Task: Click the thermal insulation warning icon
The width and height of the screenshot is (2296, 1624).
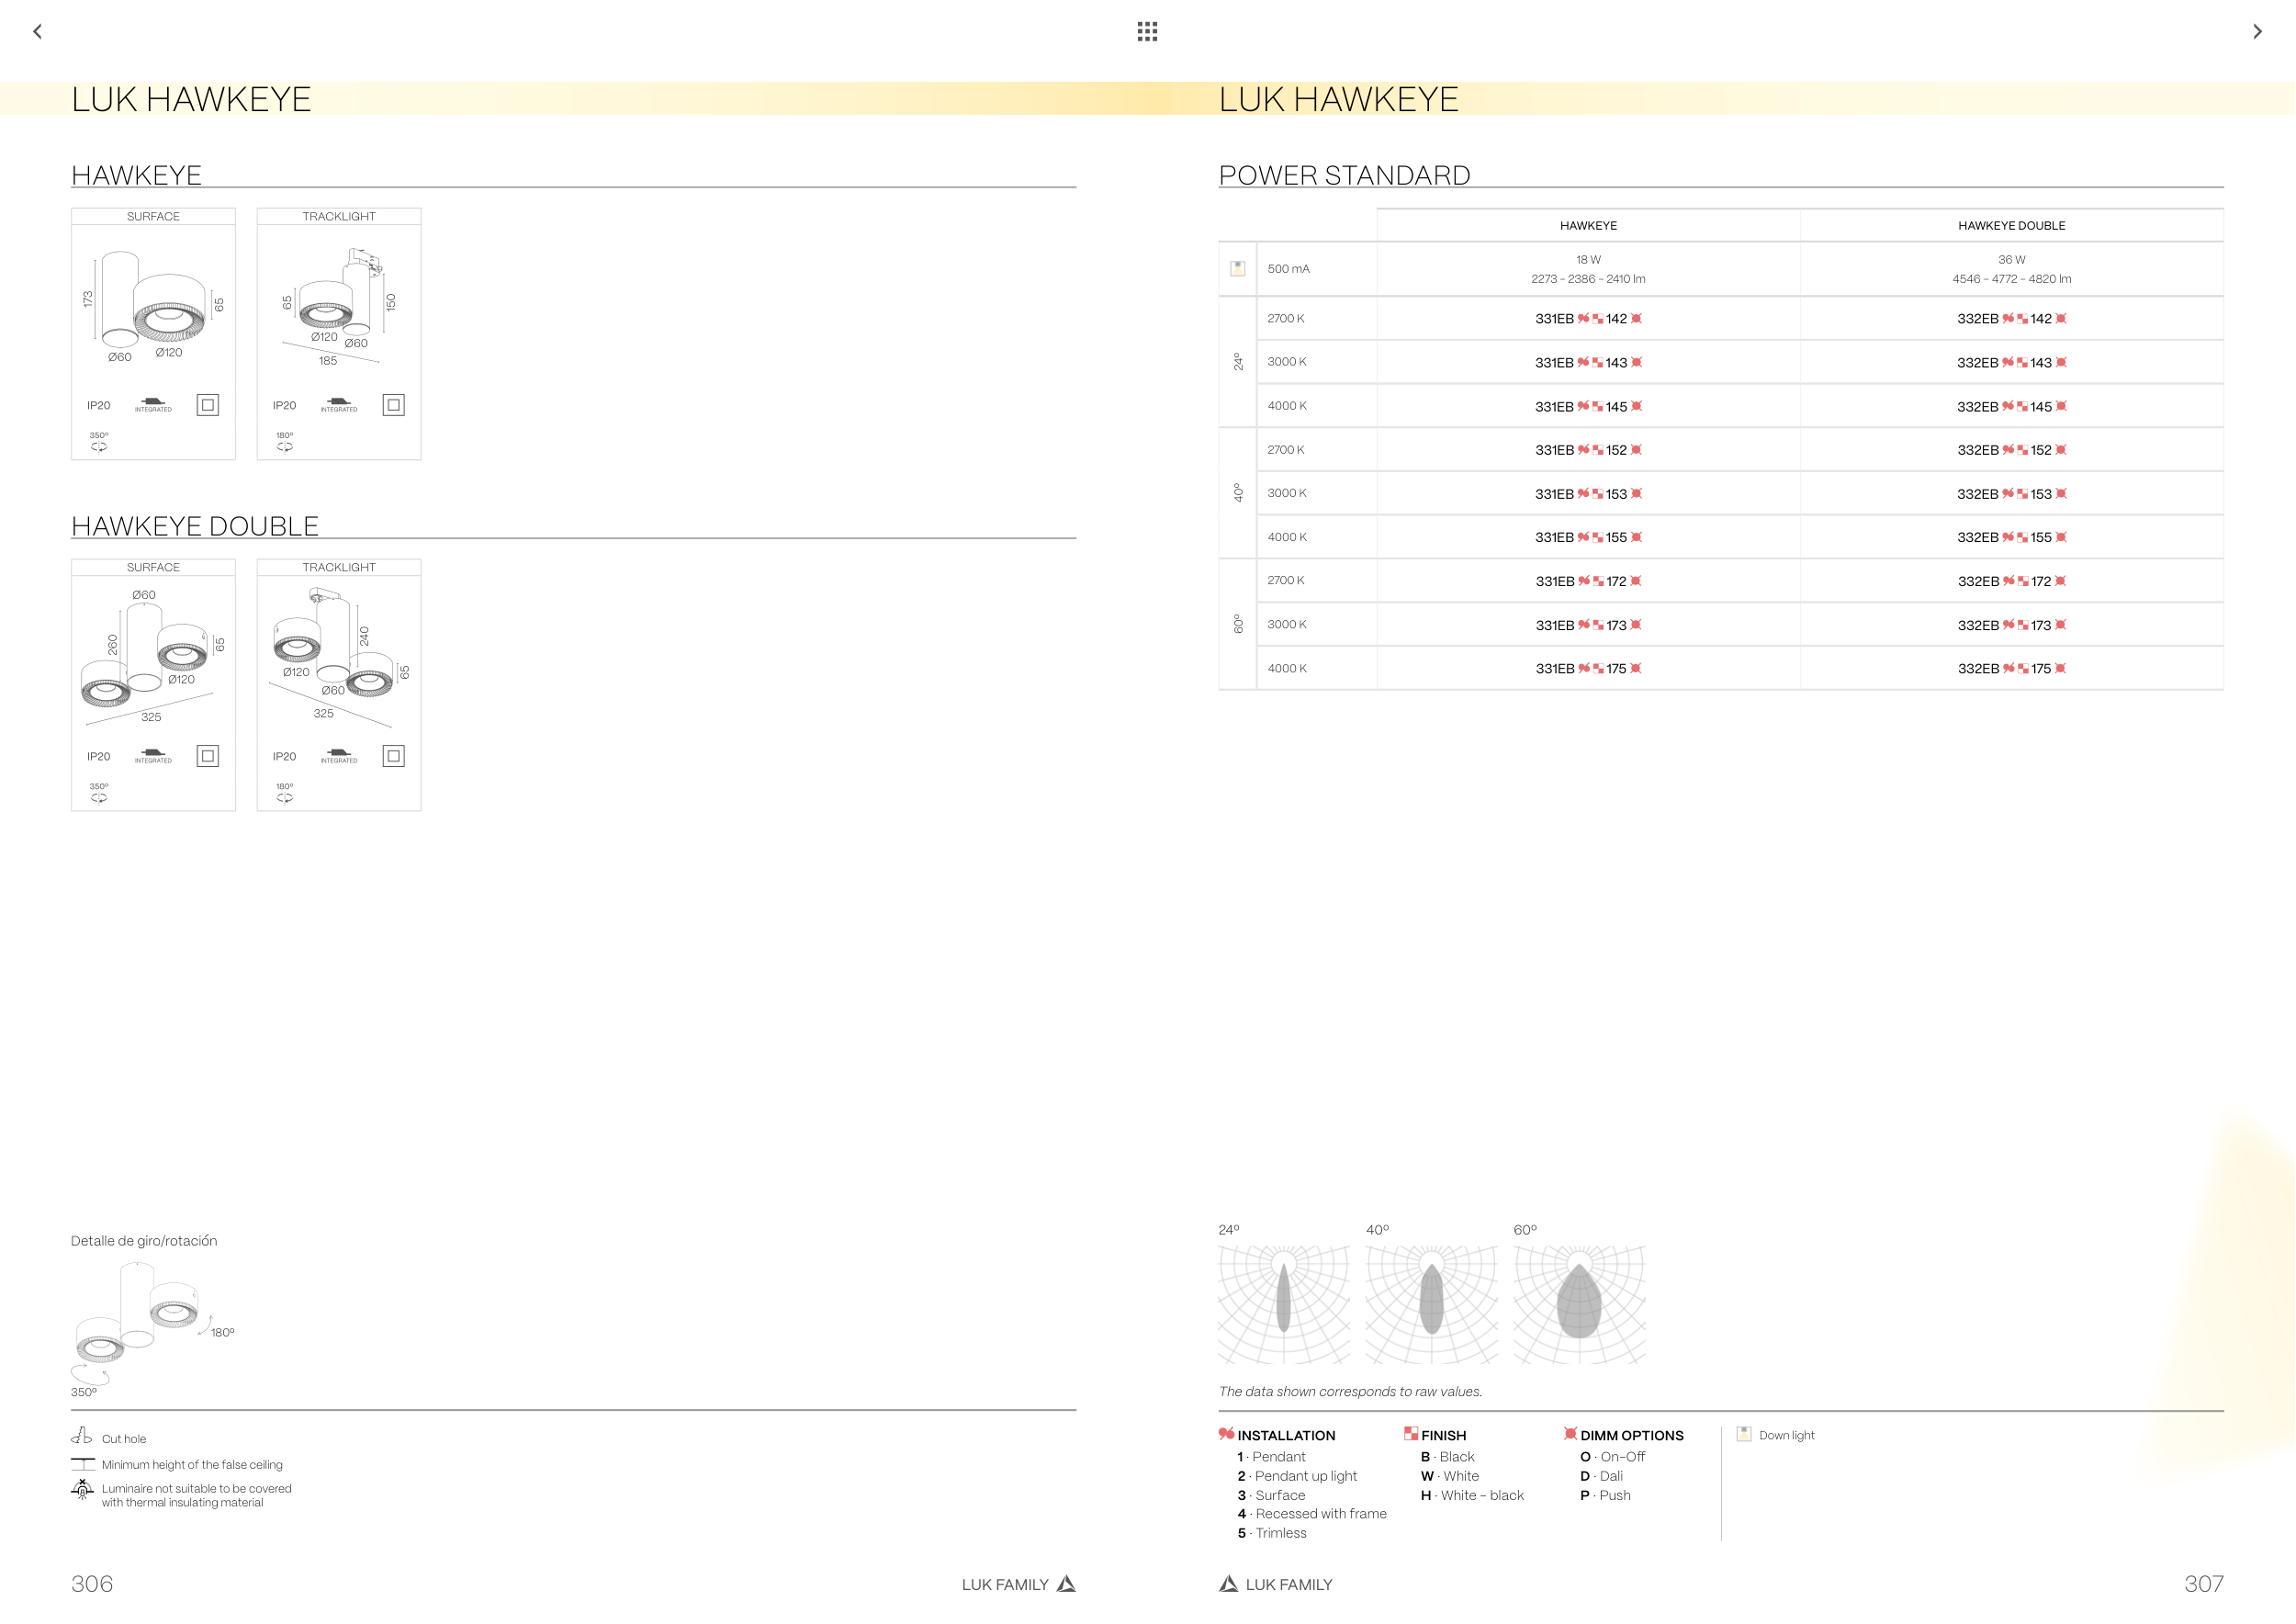Action: [82, 1490]
